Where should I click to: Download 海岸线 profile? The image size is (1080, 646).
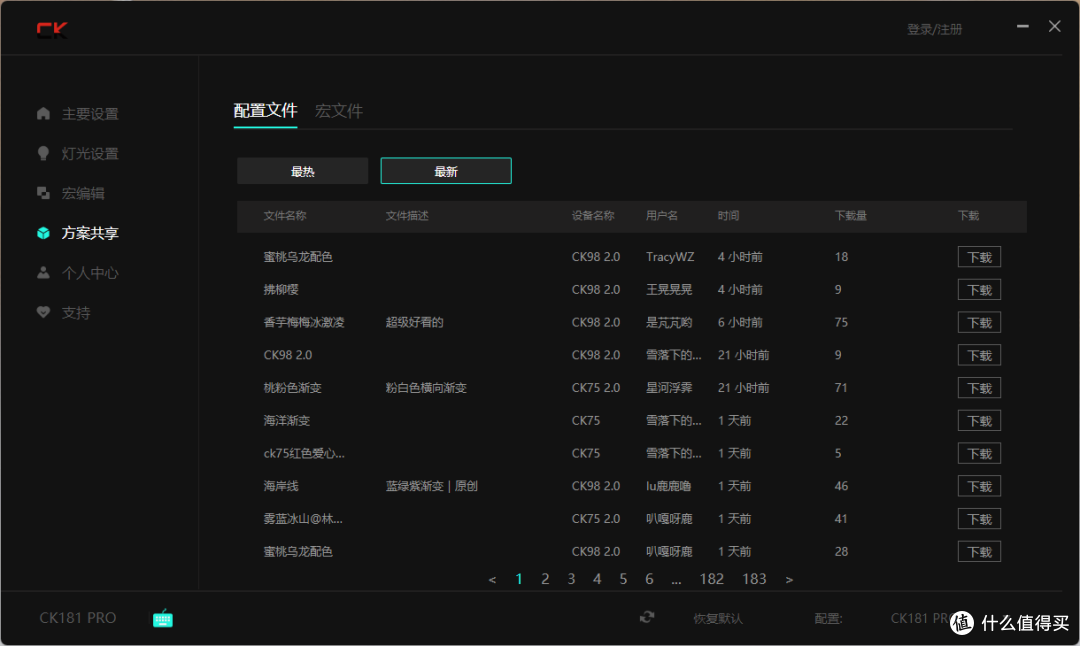coord(979,486)
